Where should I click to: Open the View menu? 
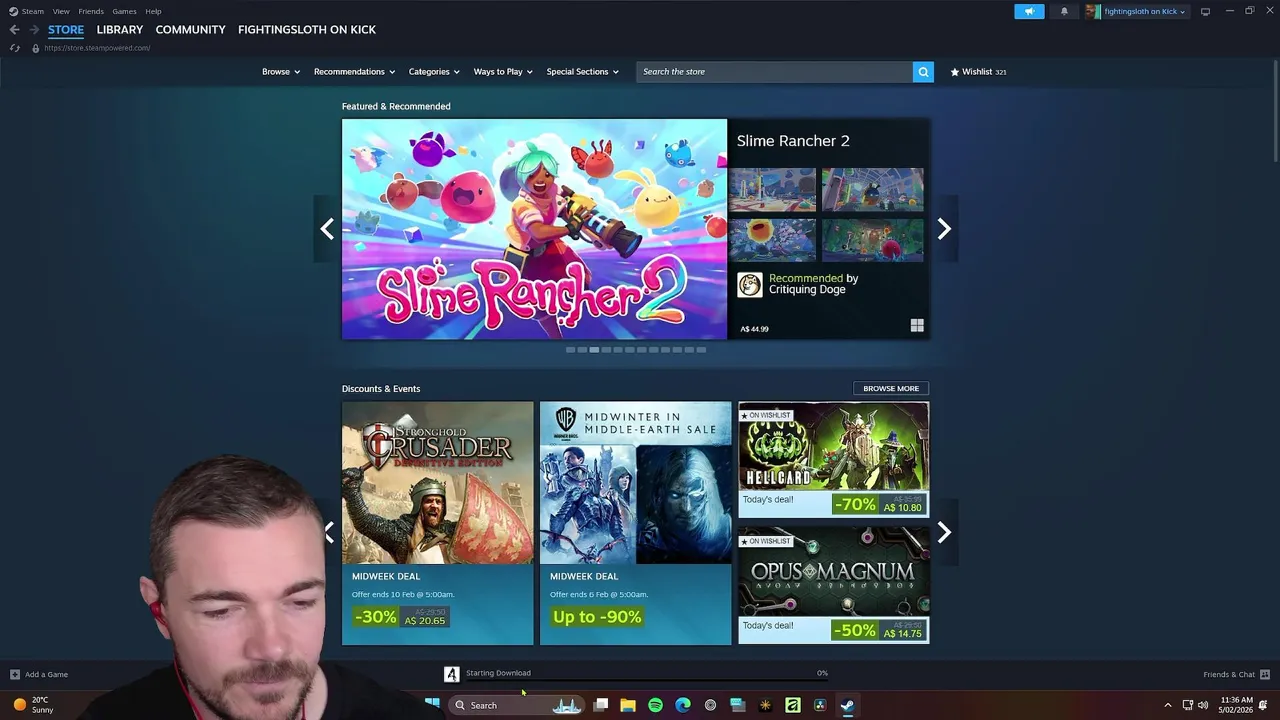pos(61,11)
